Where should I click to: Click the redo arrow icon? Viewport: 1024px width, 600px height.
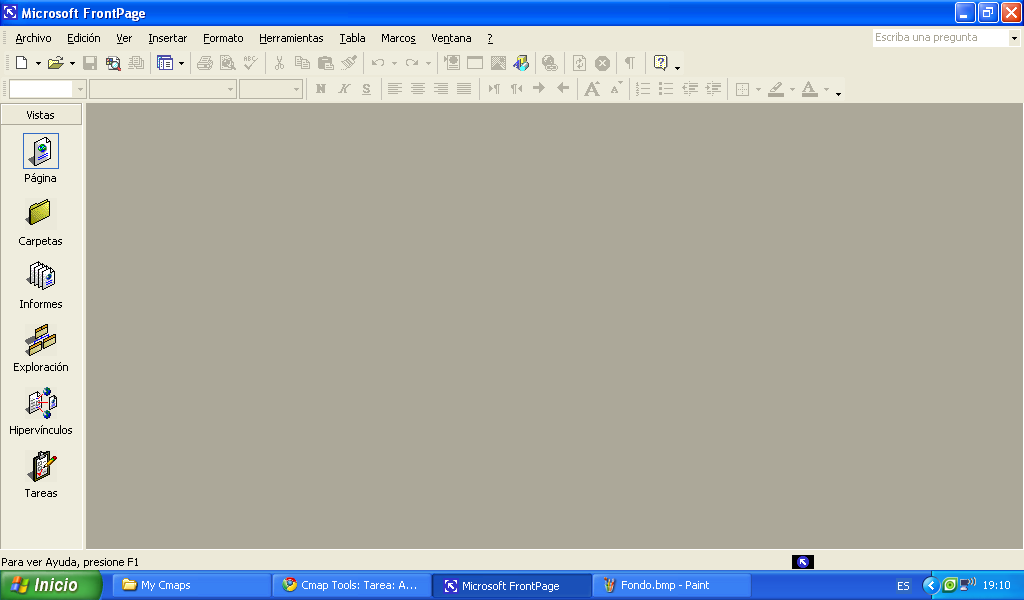(411, 63)
